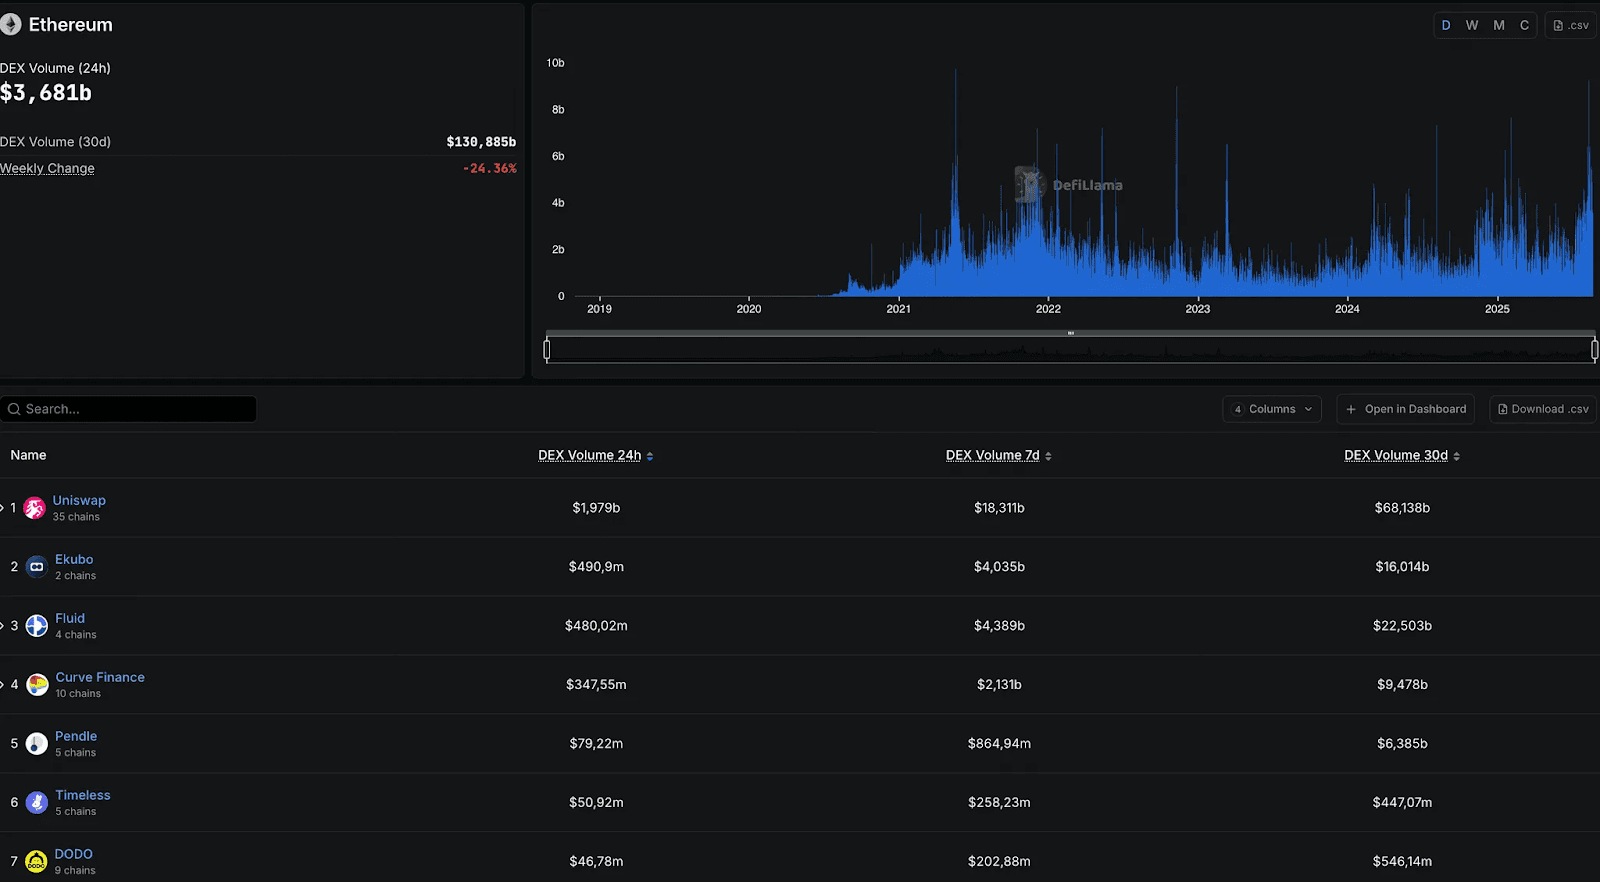Click the Ekubo protocol logo icon

(x=37, y=567)
